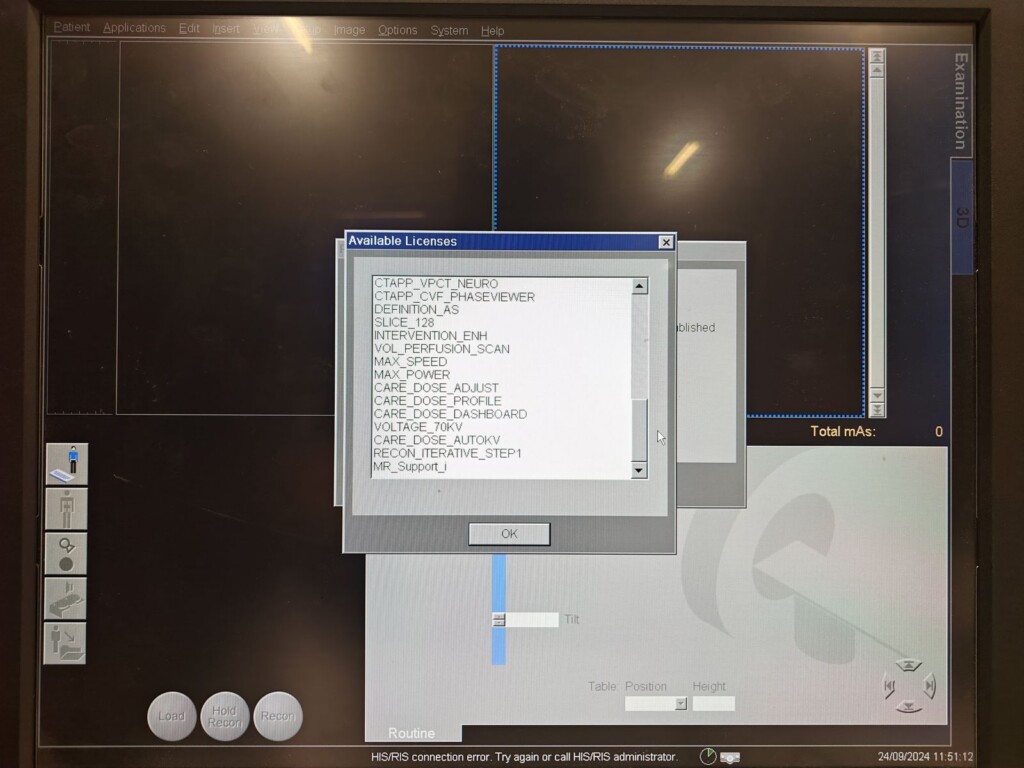Click OK in the Available Licenses dialog
Image resolution: width=1024 pixels, height=768 pixels.
(x=509, y=534)
